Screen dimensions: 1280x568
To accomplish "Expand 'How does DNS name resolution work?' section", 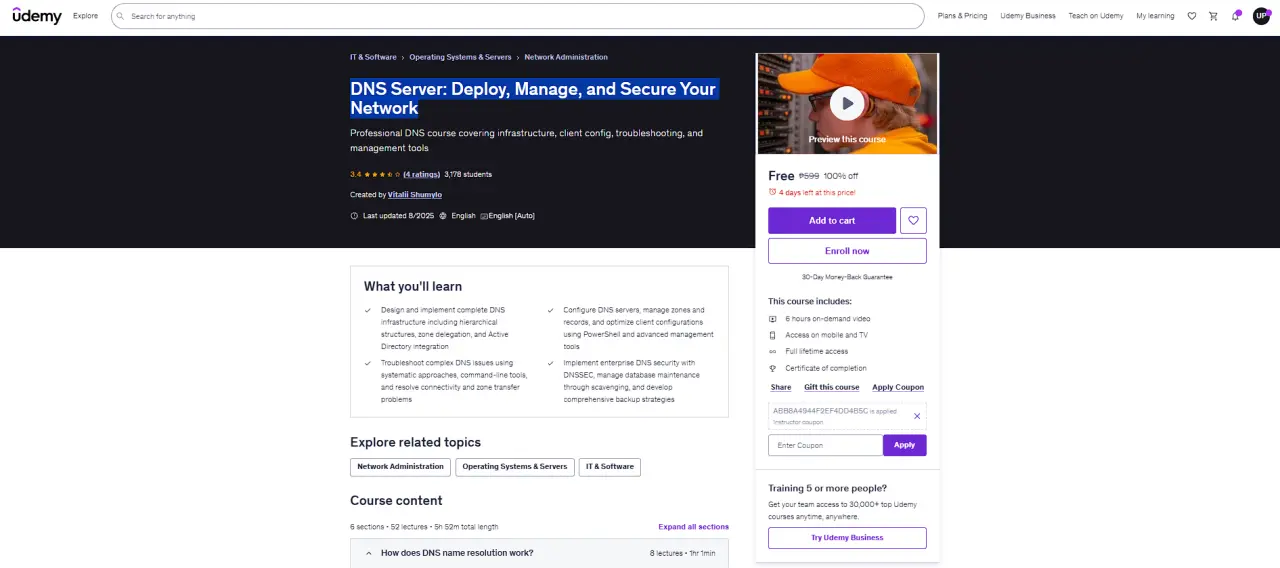I will 539,553.
